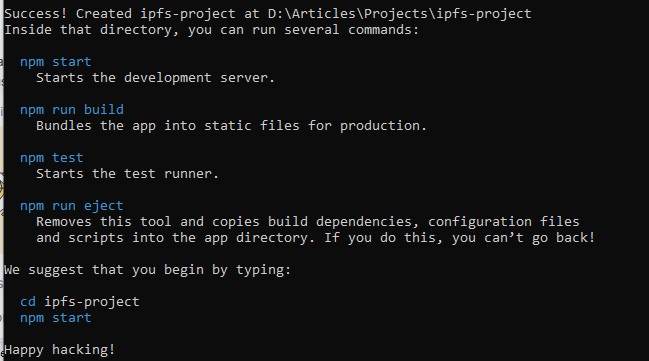Click the 'npm run build' command text
The height and width of the screenshot is (361, 649).
(72, 110)
